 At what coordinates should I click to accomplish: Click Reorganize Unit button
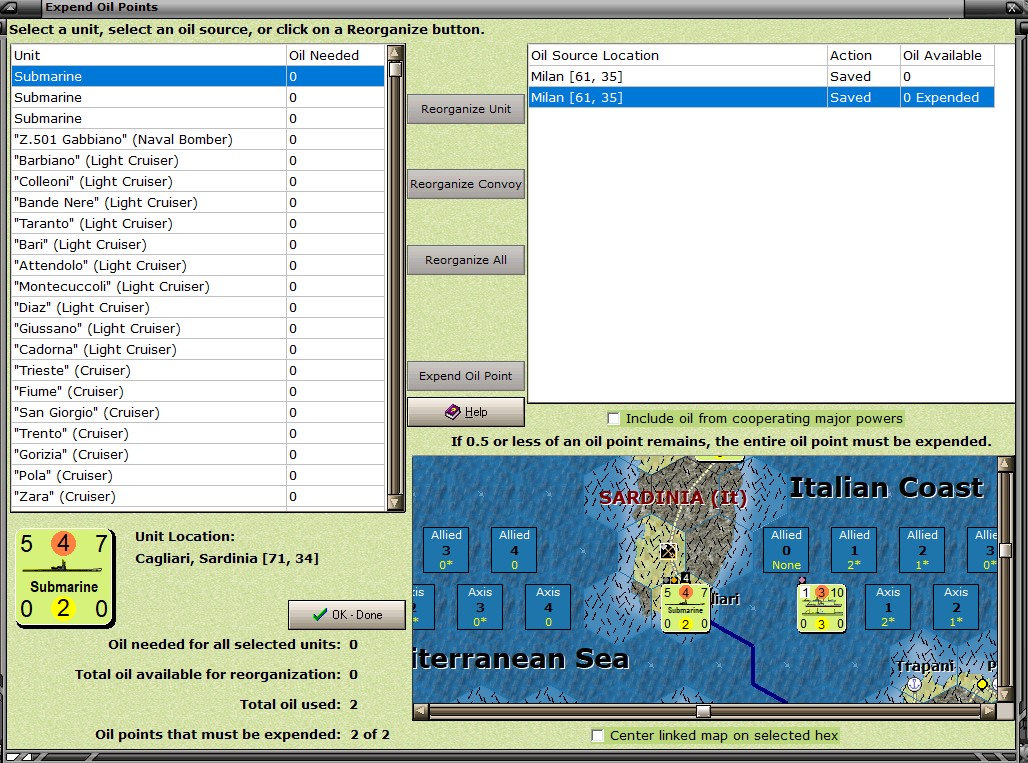click(x=465, y=109)
